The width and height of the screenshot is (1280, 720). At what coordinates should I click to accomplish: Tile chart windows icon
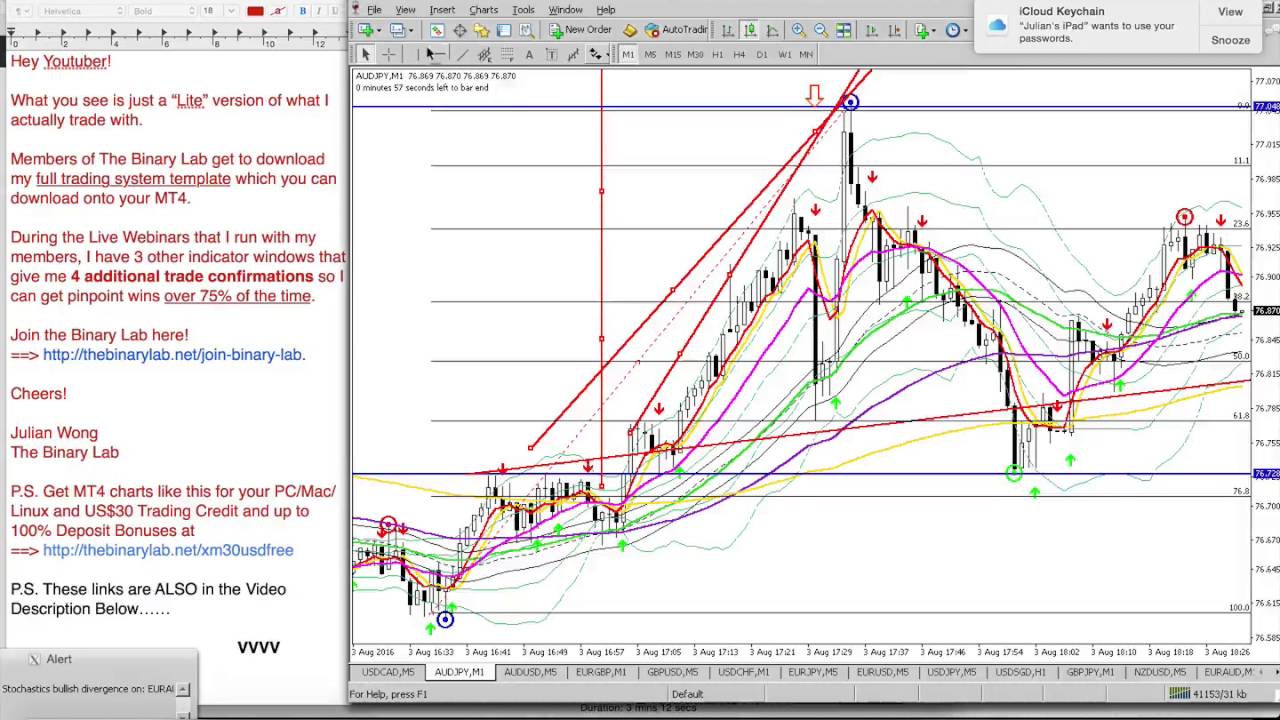point(843,30)
